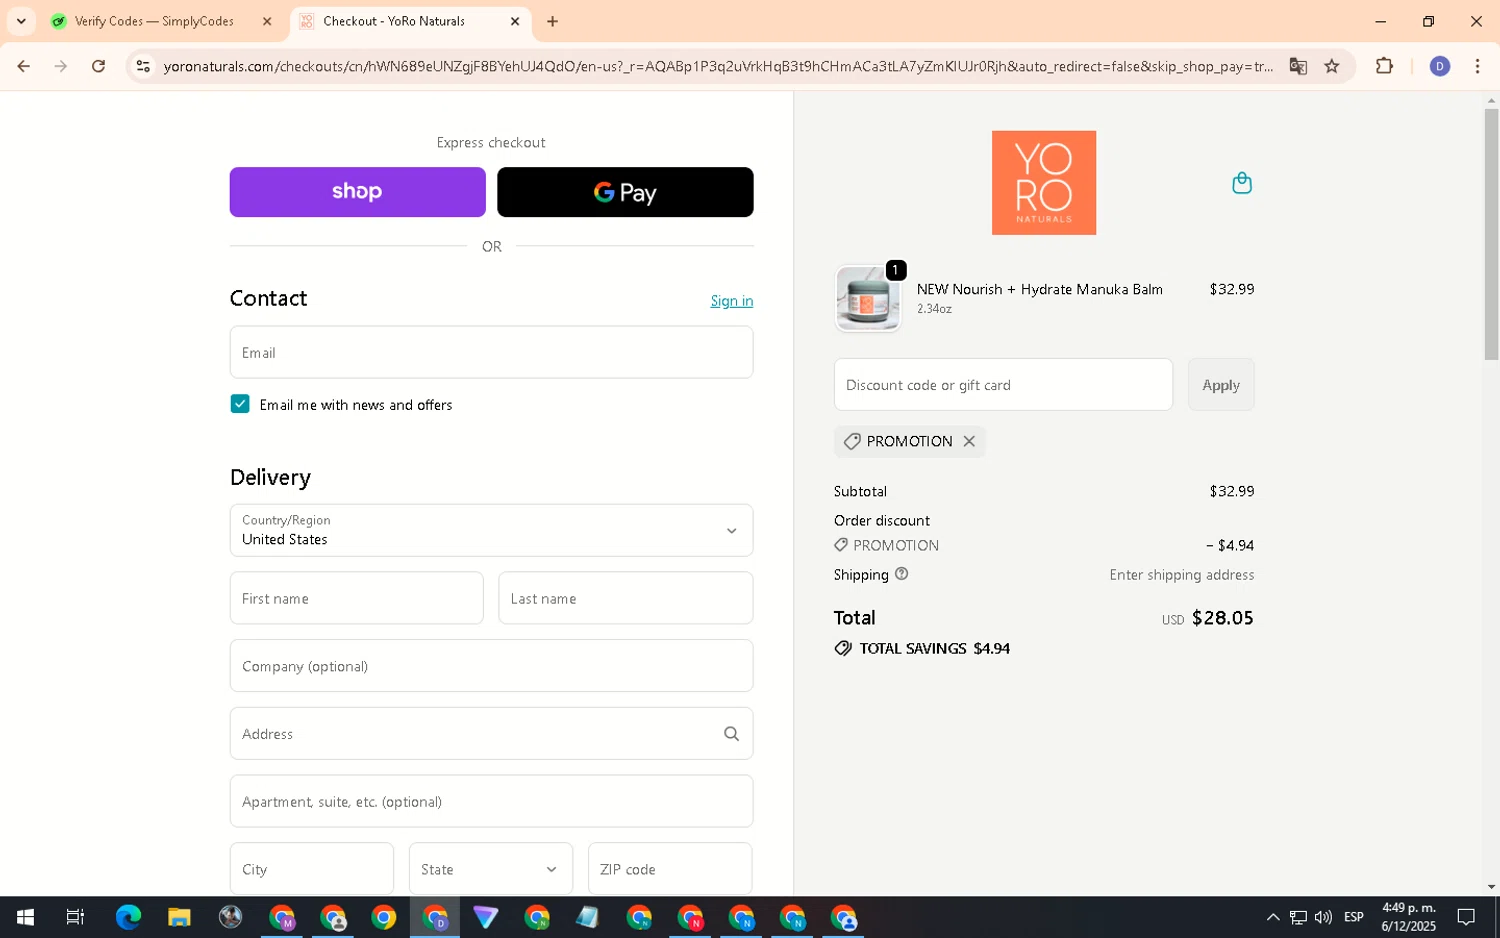
Task: Expand the Country/Region dropdown
Action: tap(491, 530)
